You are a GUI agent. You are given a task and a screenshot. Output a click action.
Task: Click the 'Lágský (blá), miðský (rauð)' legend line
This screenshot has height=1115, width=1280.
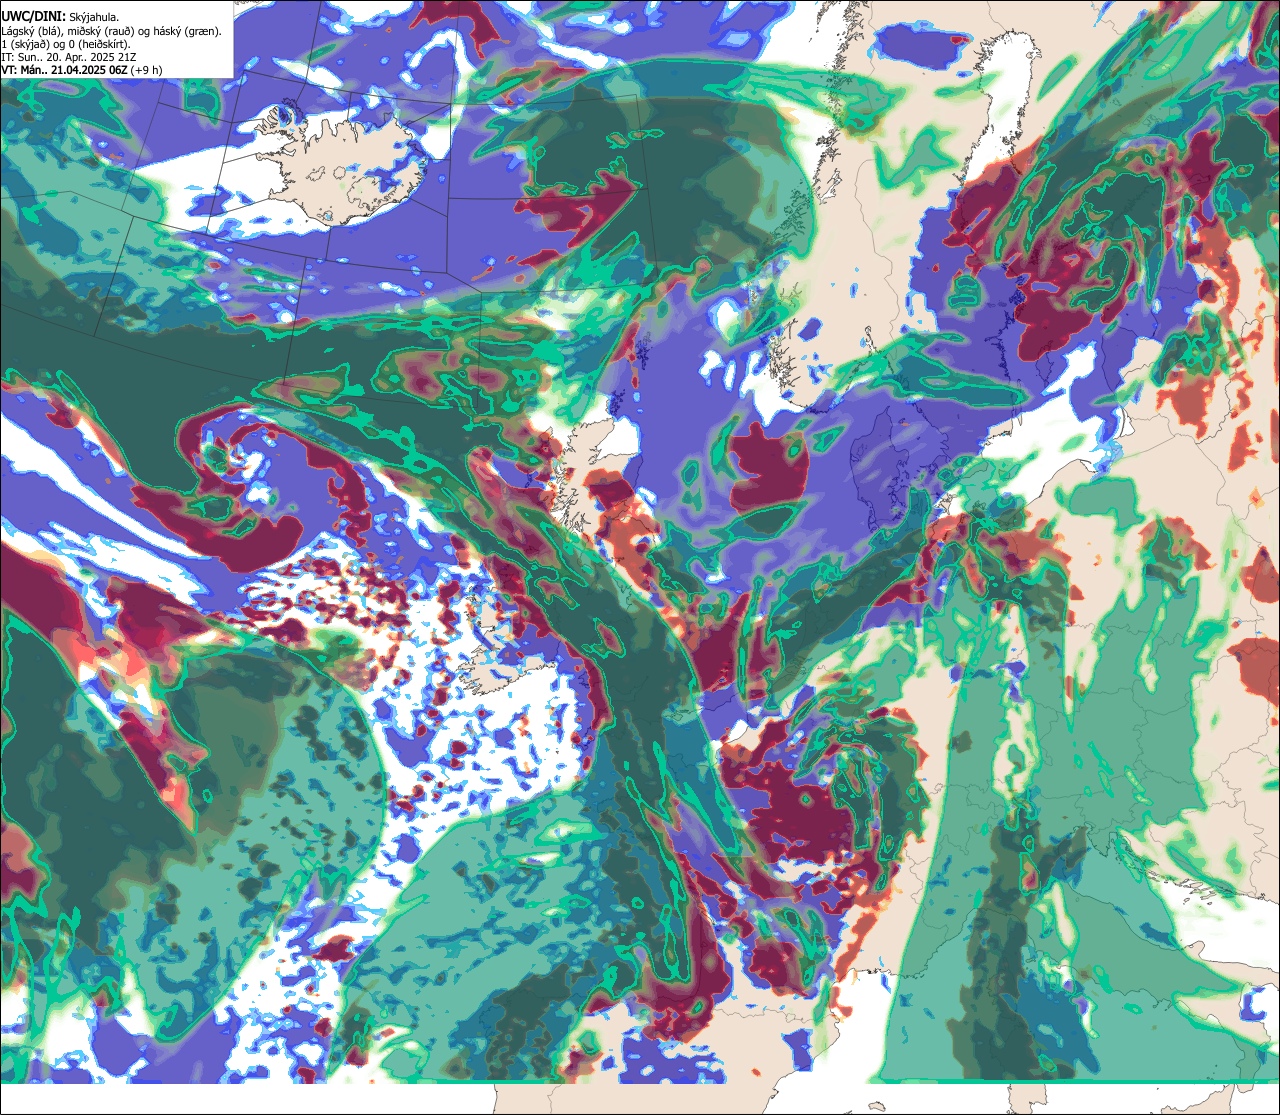pyautogui.click(x=111, y=31)
